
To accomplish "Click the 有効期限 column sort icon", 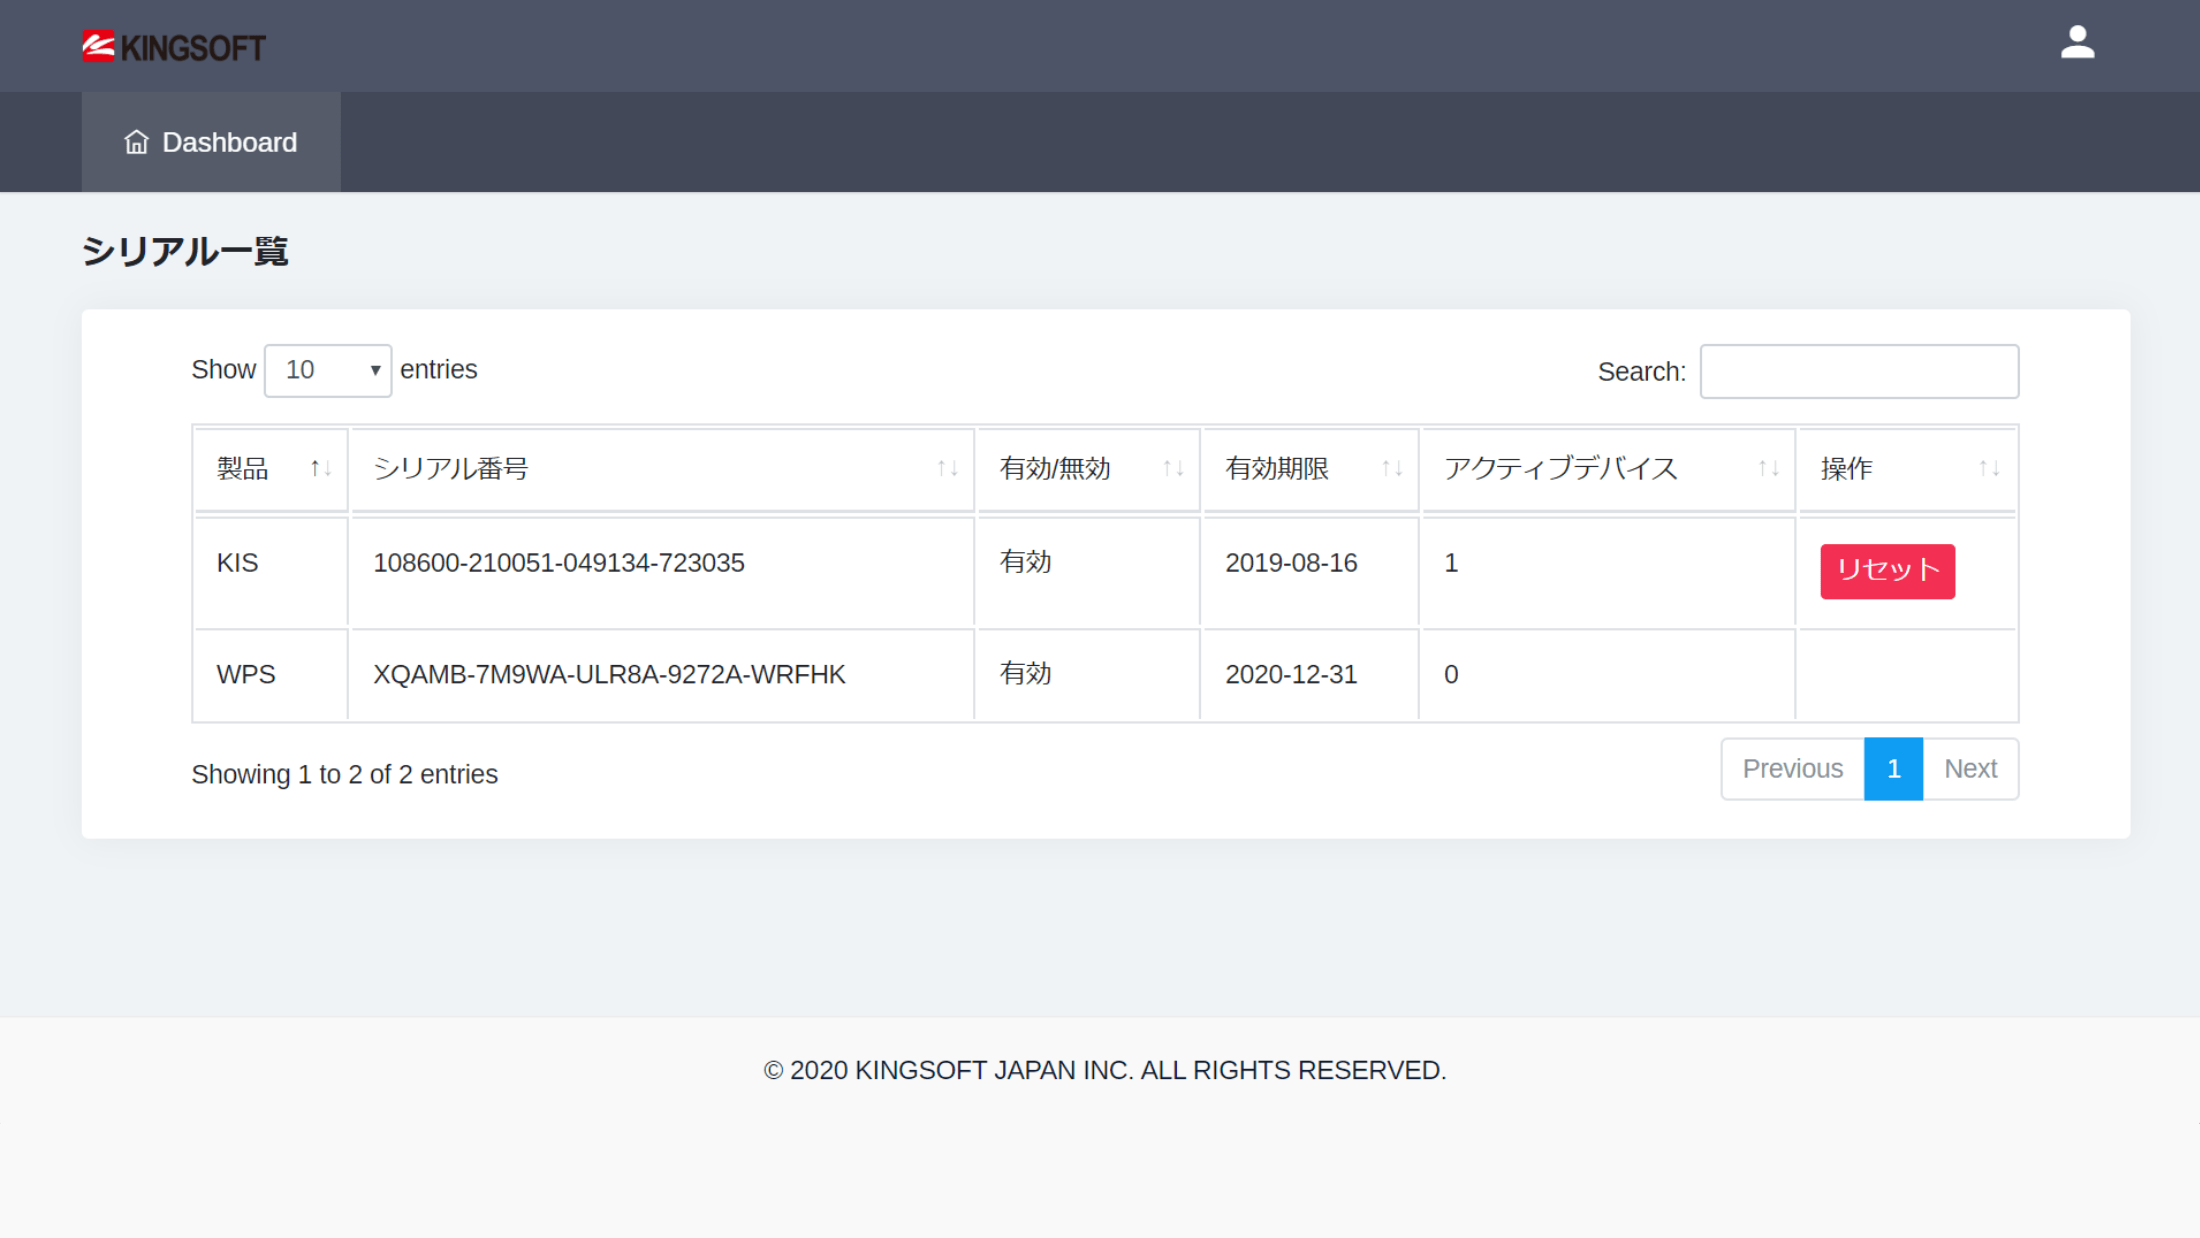I will (x=1390, y=467).
